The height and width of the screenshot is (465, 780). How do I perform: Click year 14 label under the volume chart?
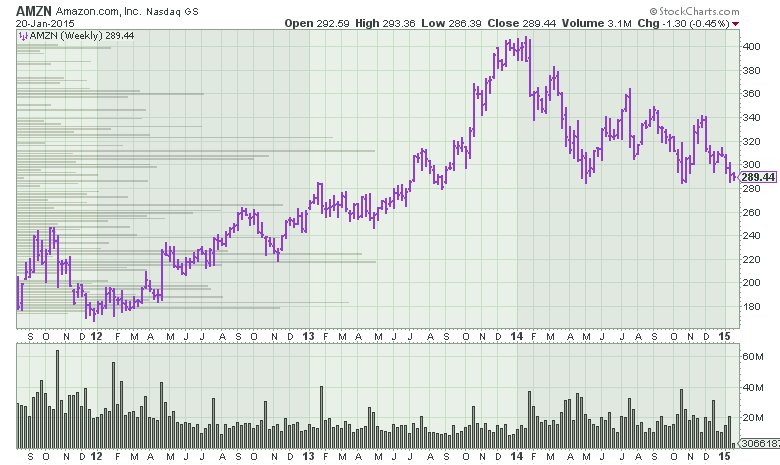coord(517,456)
